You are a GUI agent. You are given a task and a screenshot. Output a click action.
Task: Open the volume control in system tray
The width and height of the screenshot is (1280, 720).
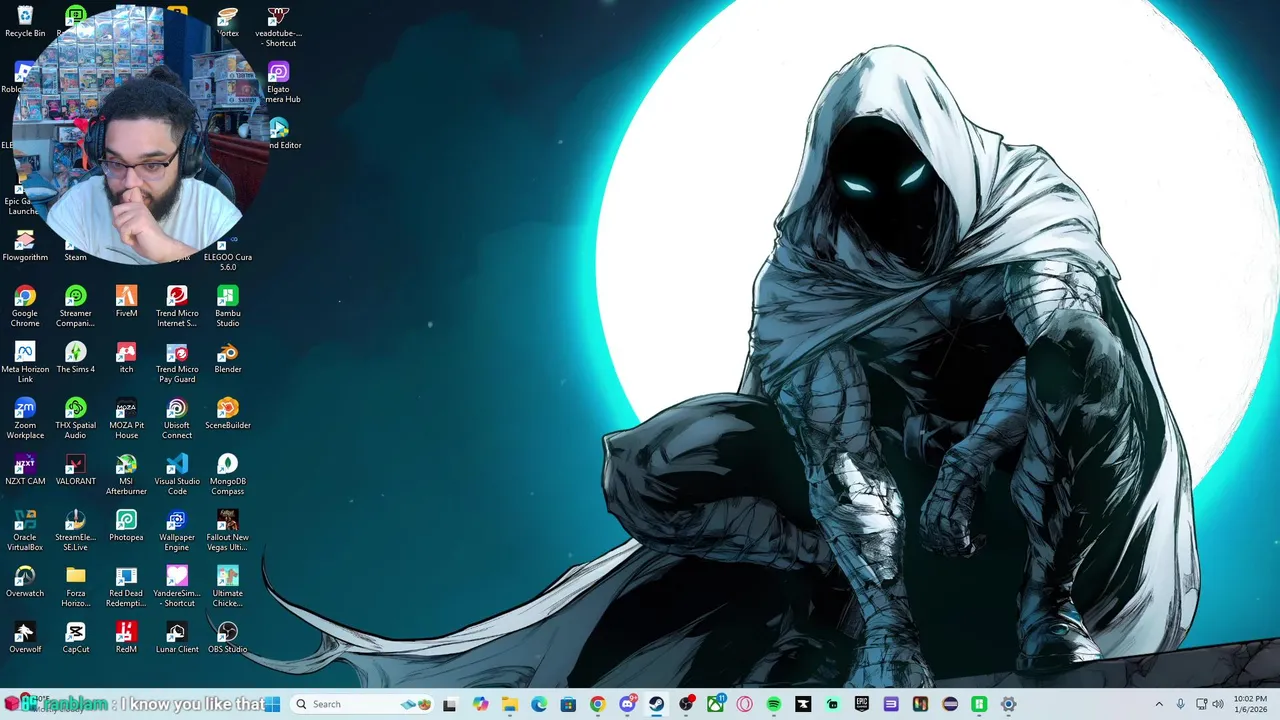1218,704
